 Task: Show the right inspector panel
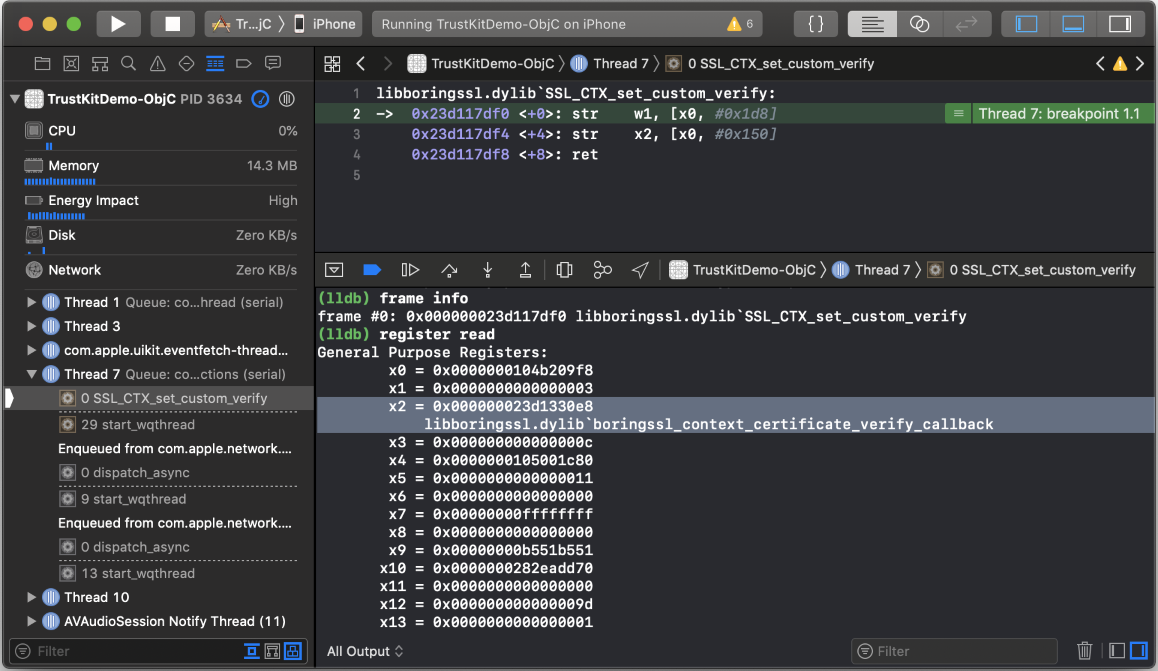point(1119,24)
